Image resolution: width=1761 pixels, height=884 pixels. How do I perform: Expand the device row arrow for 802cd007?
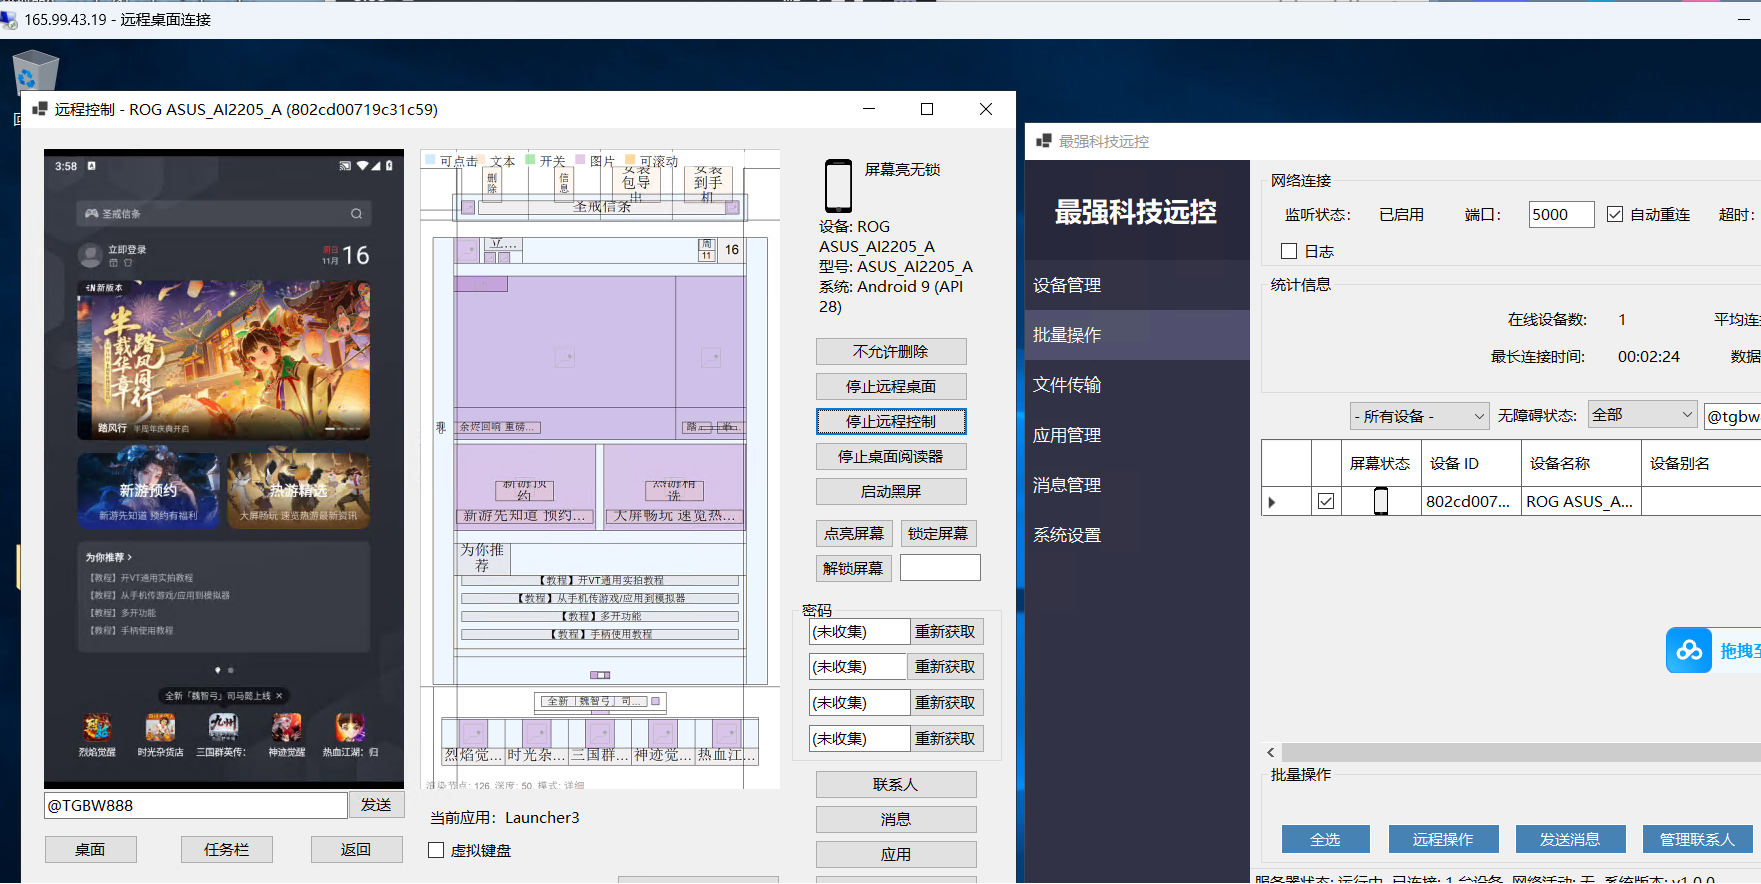click(x=1272, y=502)
